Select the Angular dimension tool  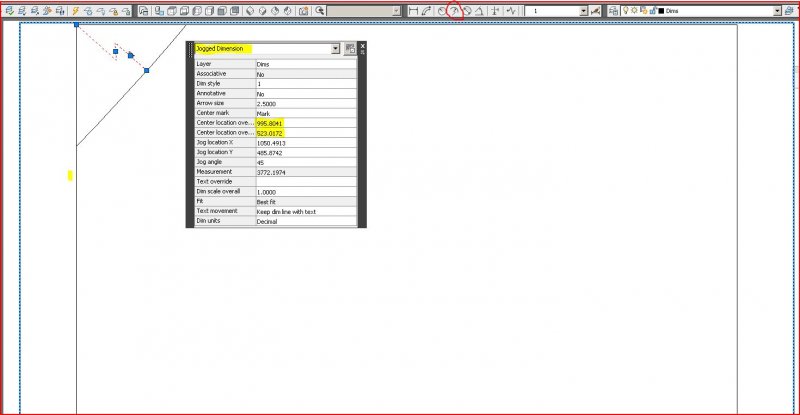click(x=479, y=11)
